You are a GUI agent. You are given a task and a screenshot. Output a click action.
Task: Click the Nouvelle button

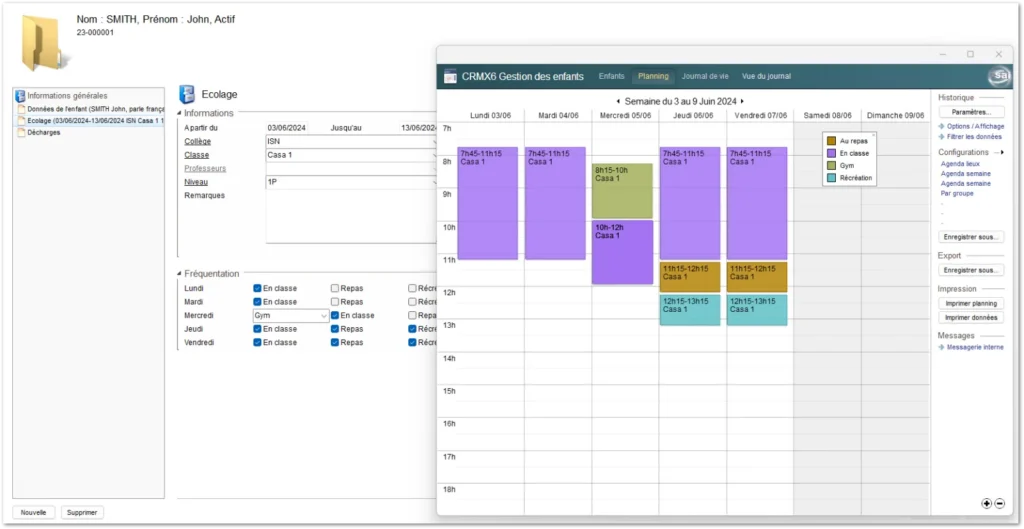33,513
